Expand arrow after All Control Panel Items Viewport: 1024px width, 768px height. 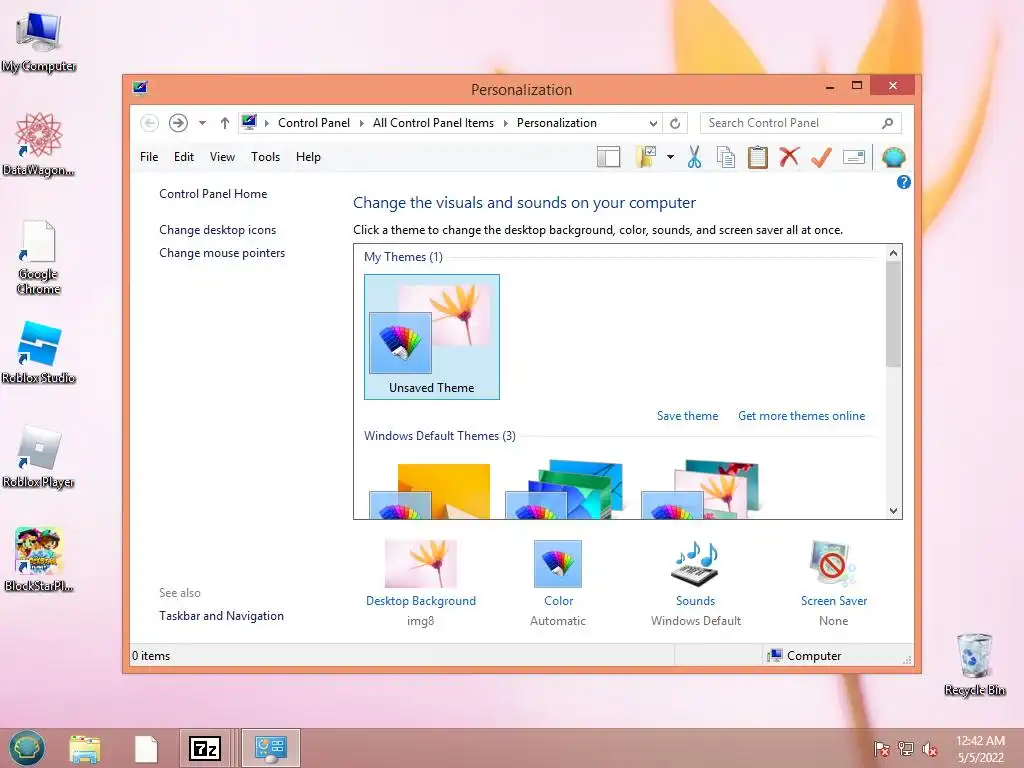coord(505,123)
